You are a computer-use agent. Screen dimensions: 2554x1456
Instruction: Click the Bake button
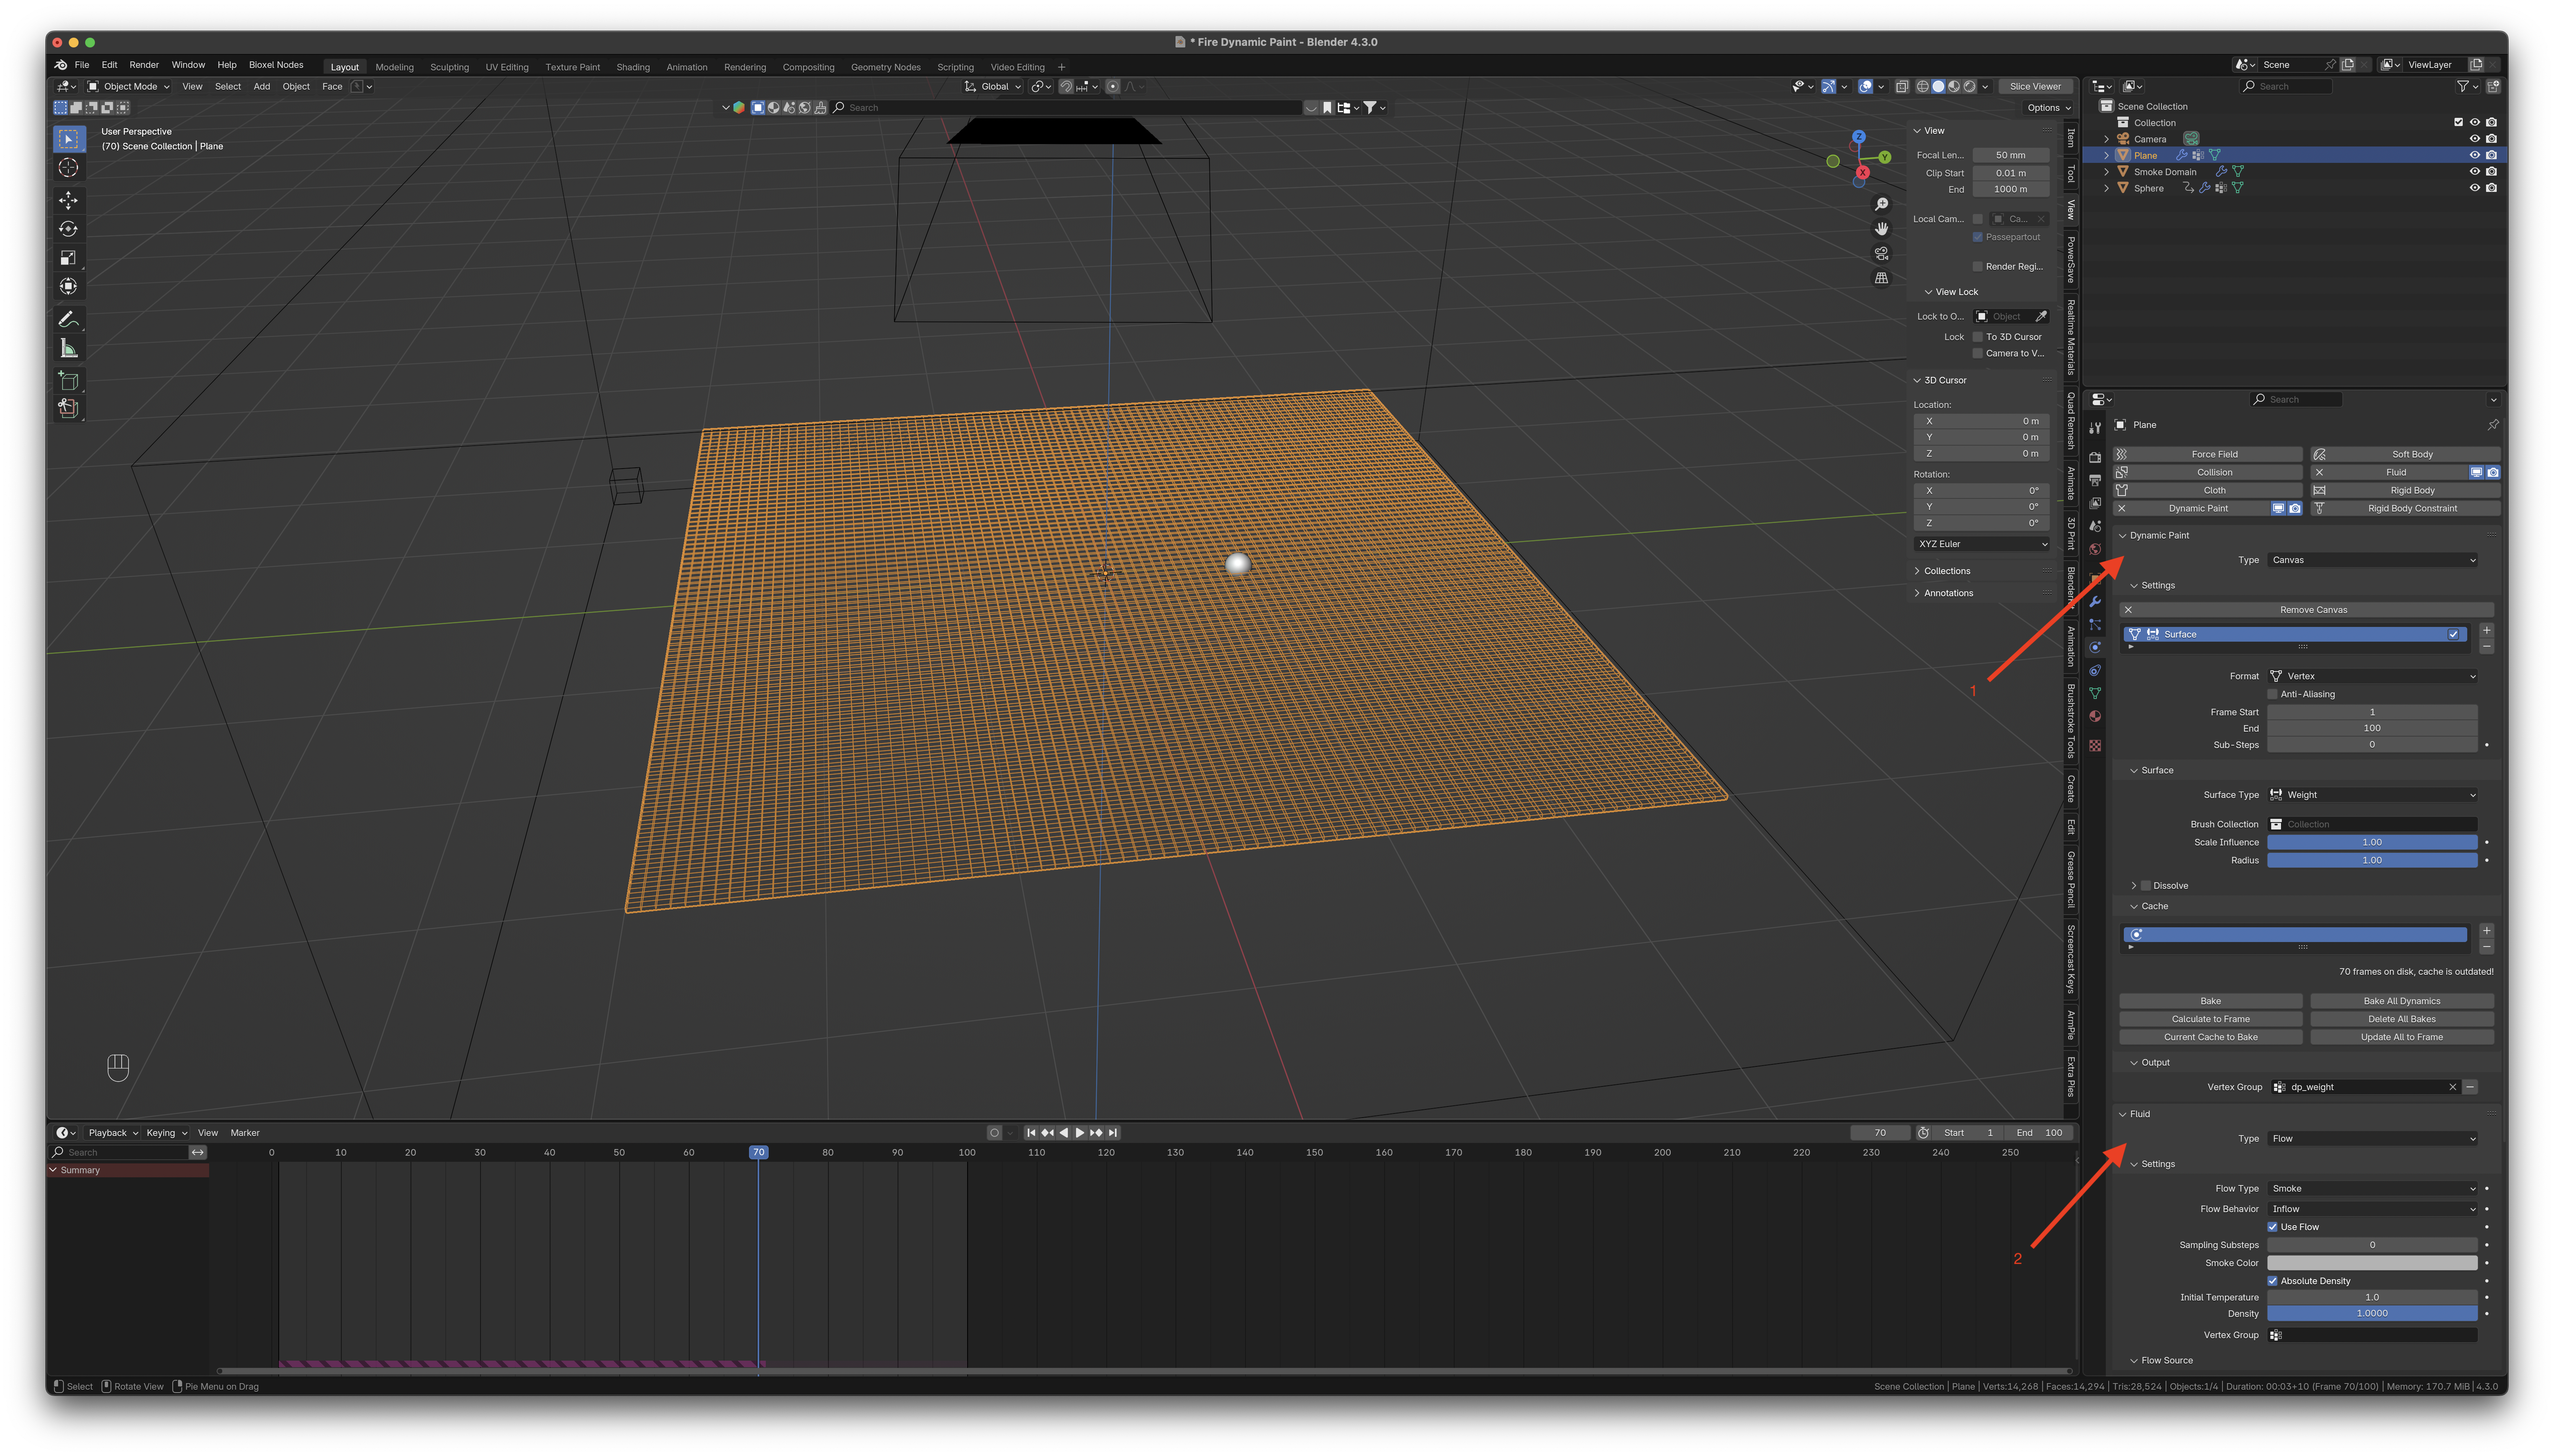(2210, 1001)
